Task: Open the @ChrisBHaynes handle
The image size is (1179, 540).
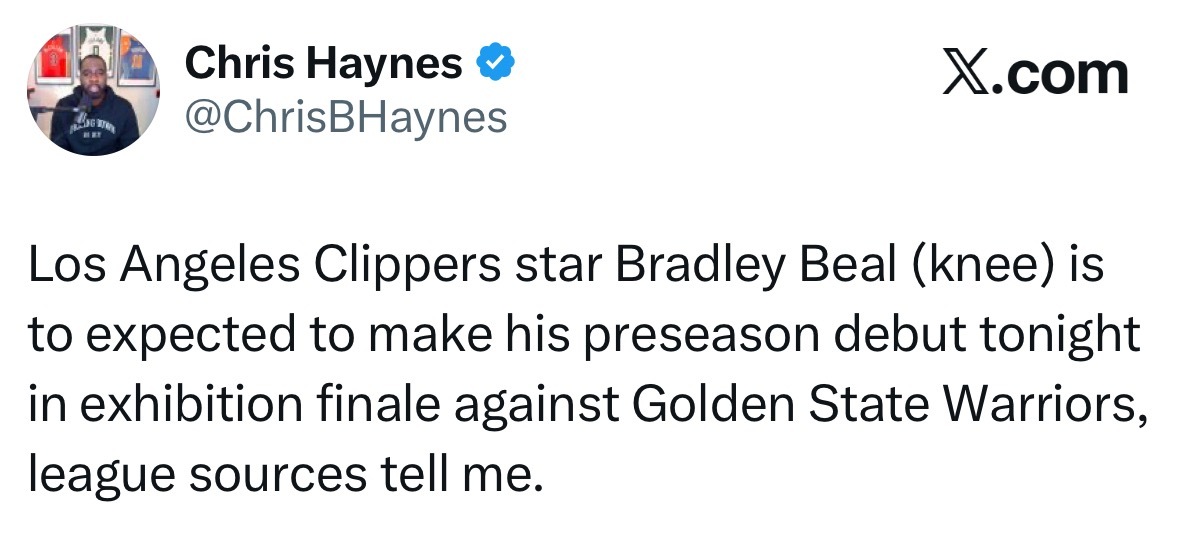Action: [346, 118]
